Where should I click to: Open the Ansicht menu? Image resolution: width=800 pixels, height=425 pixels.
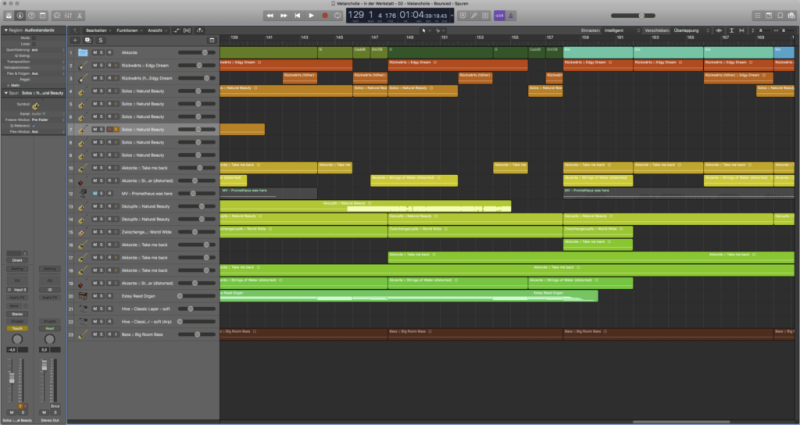click(x=158, y=31)
